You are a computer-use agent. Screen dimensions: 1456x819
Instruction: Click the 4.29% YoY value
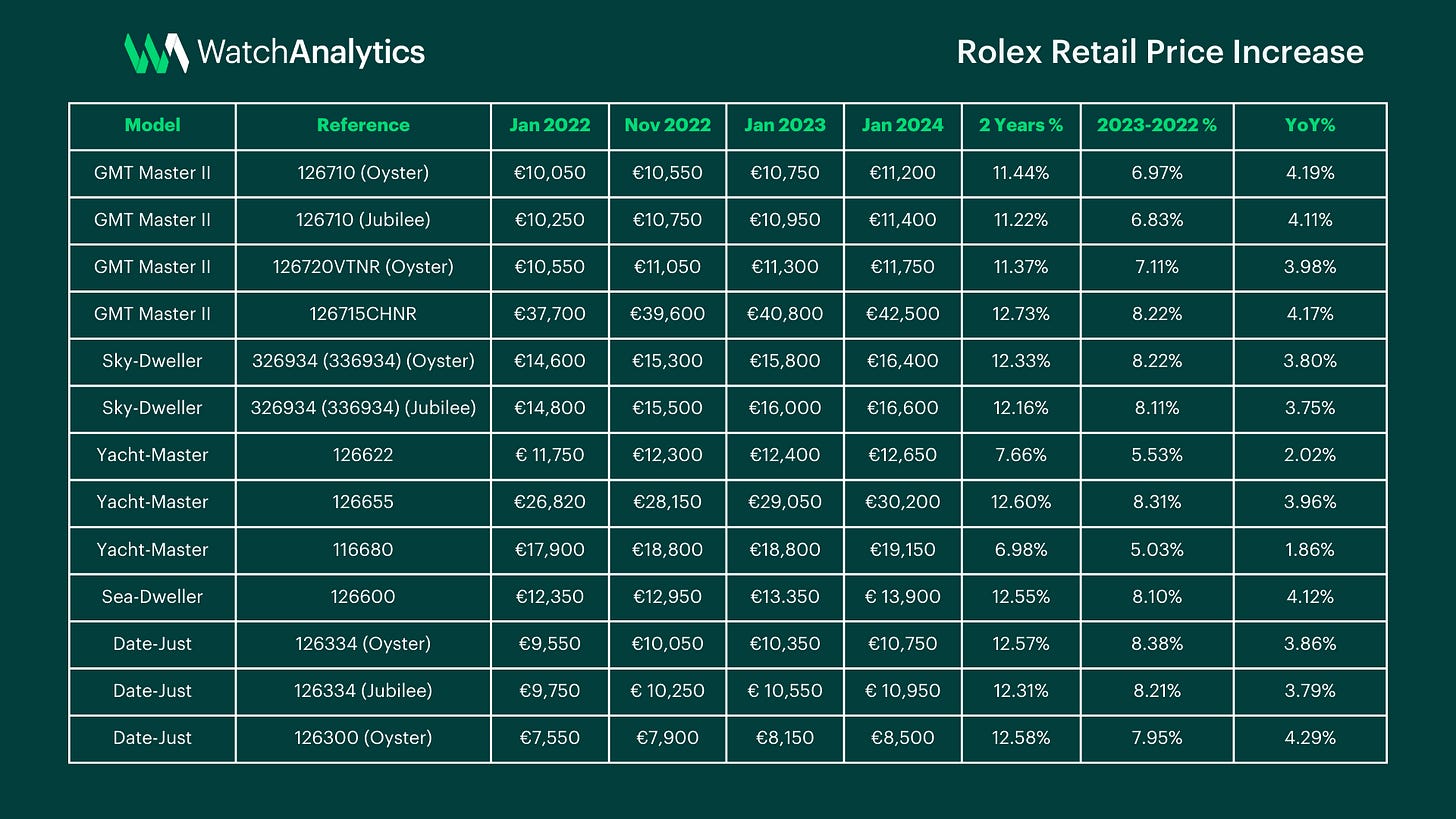pos(1310,737)
